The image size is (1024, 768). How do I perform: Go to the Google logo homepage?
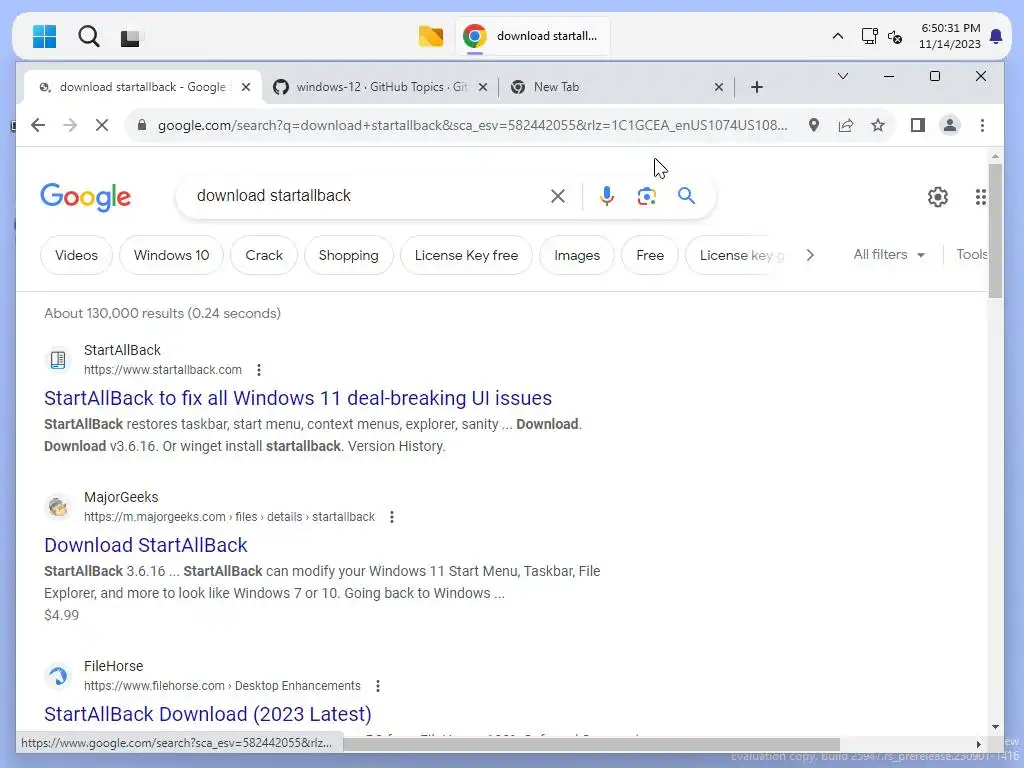coord(86,197)
